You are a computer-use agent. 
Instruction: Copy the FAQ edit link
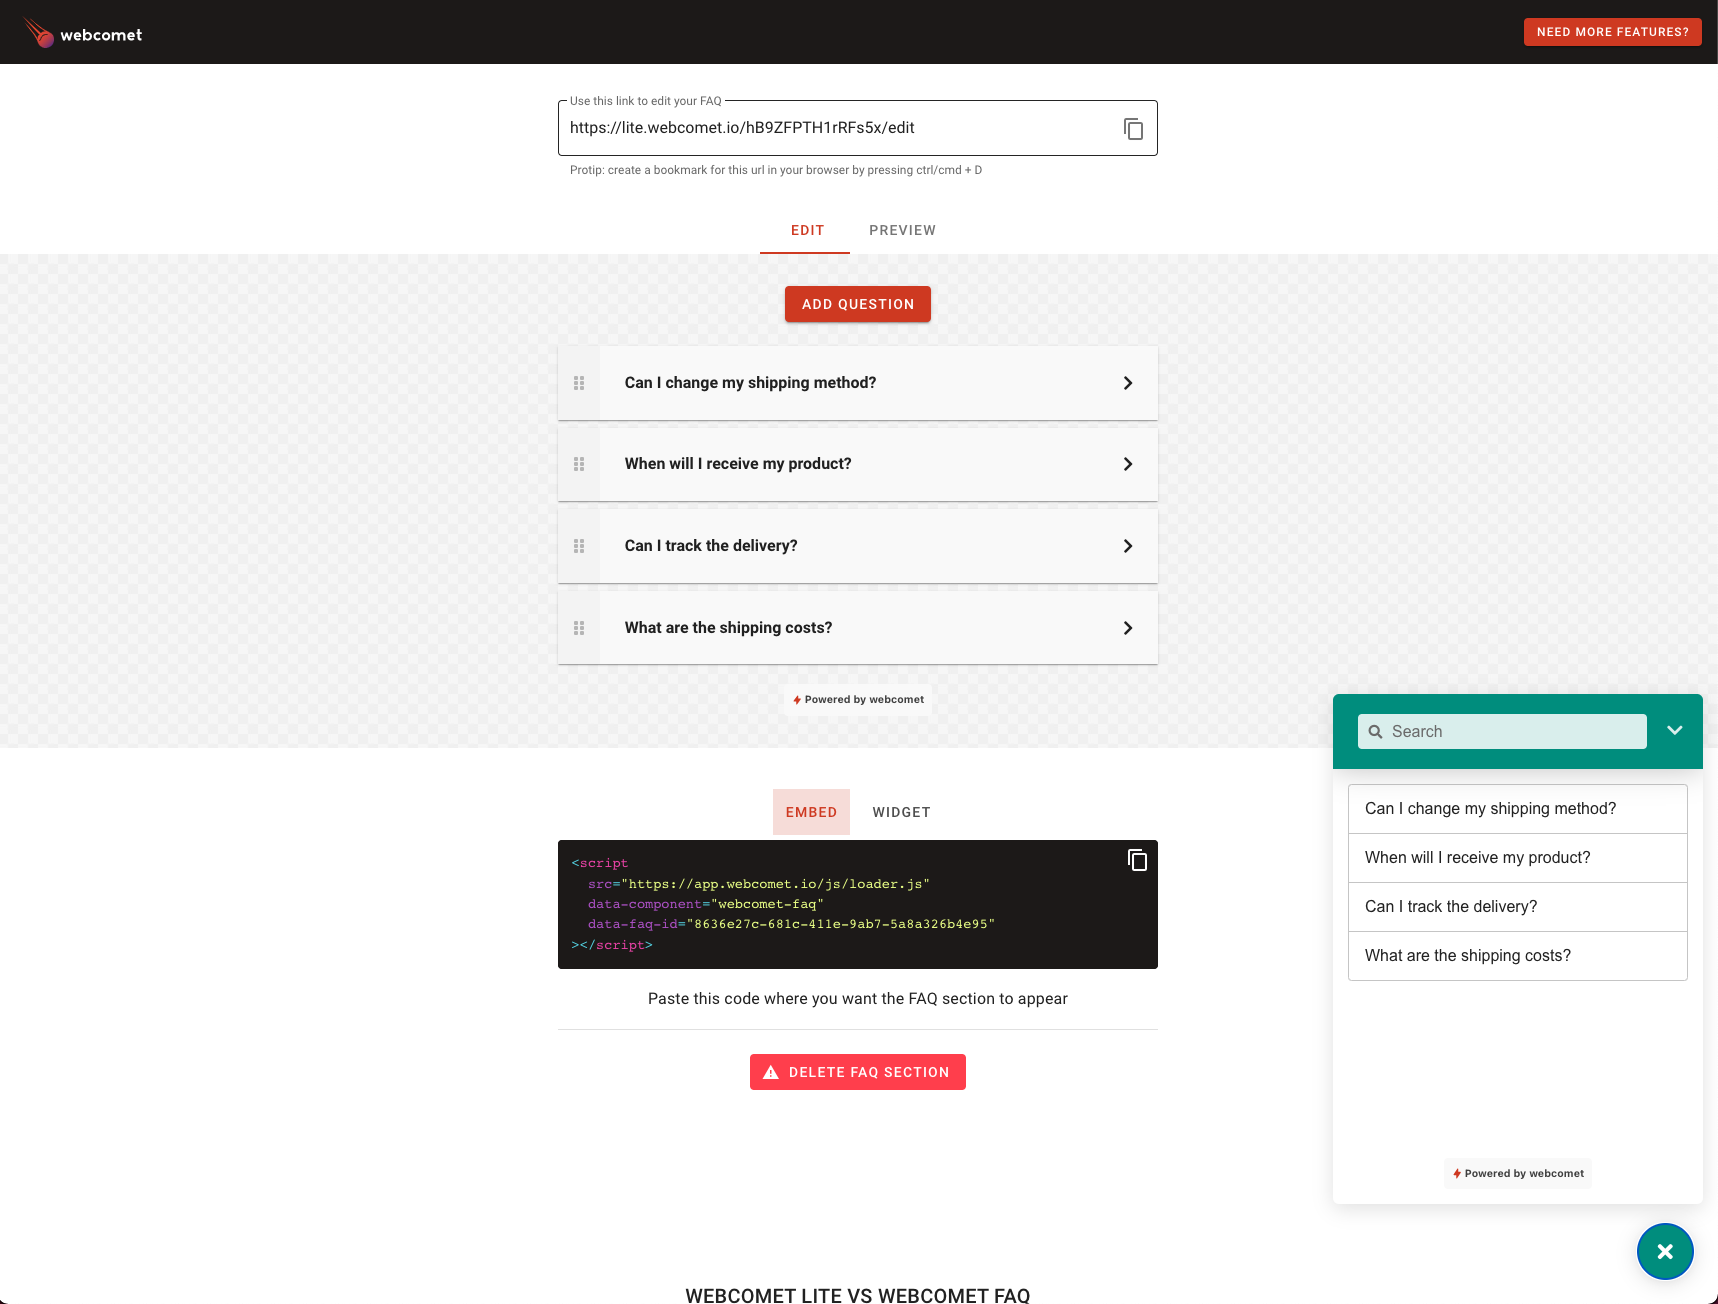coord(1133,129)
